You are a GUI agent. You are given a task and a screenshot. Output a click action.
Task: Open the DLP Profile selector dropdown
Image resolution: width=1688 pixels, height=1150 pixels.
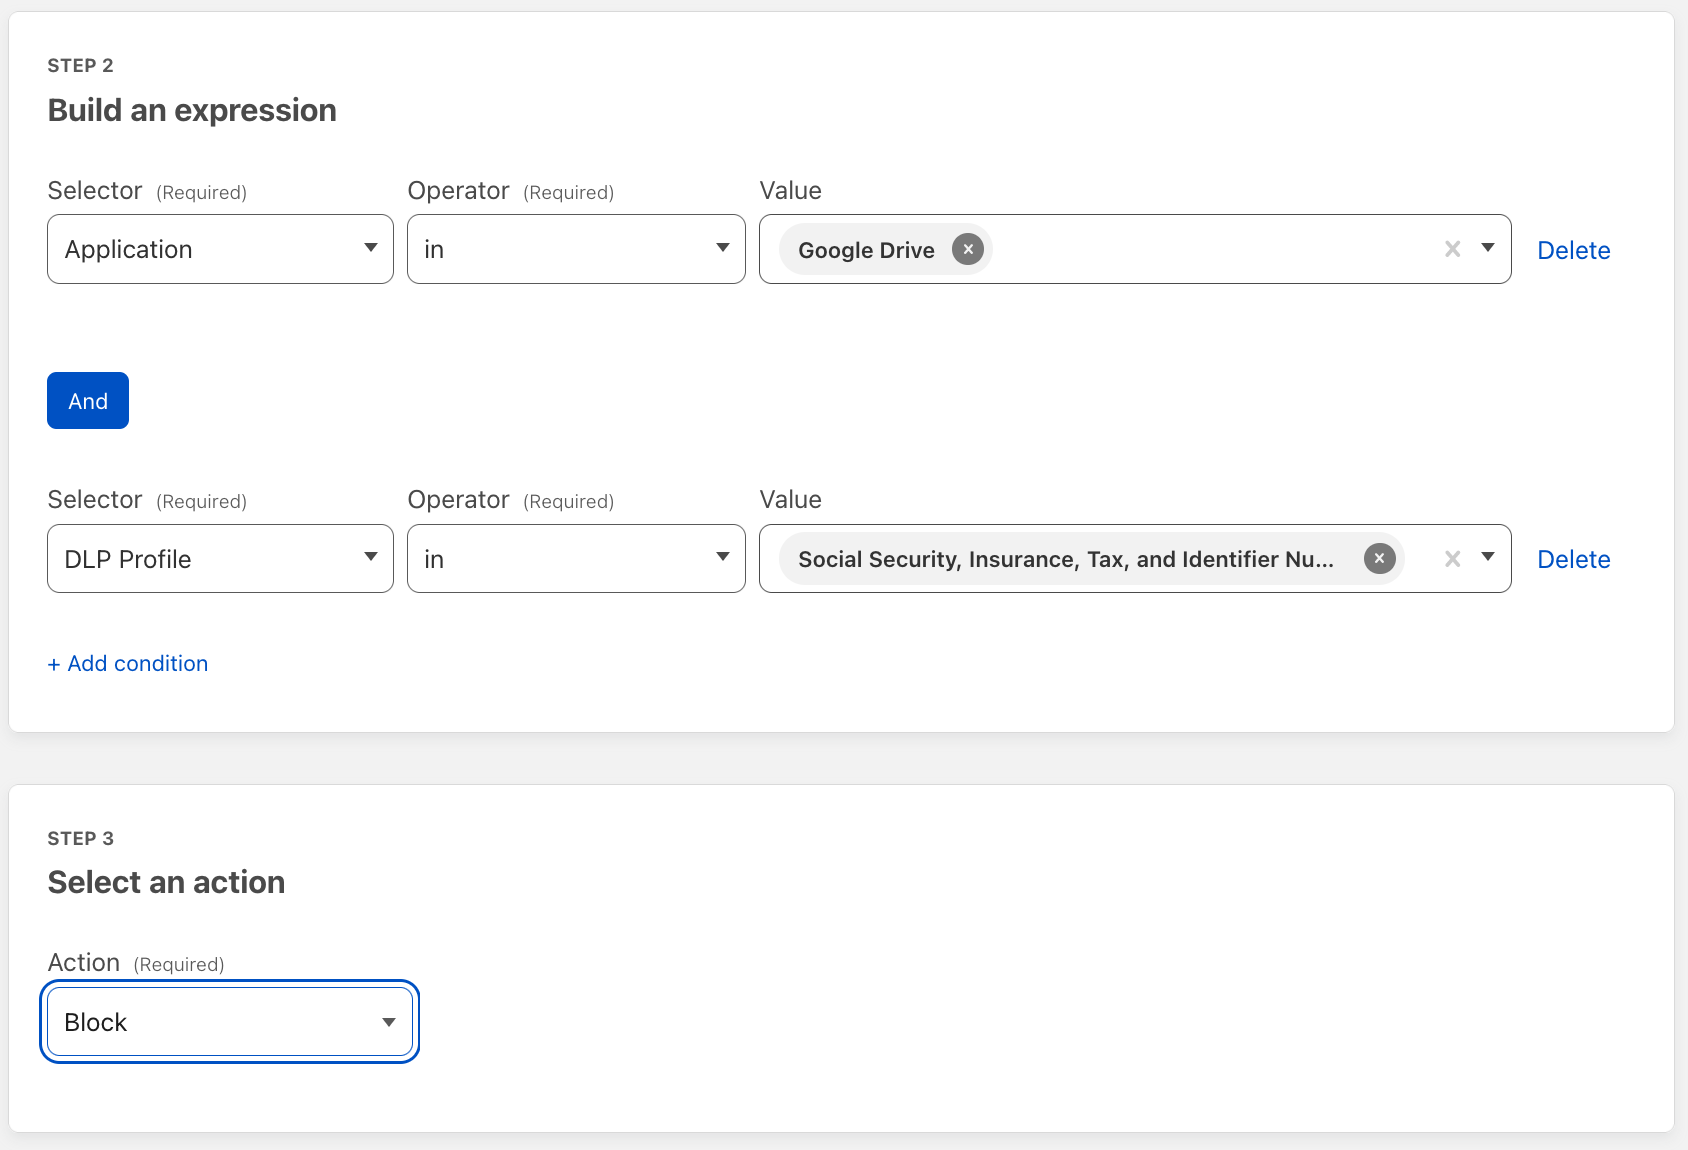tap(220, 559)
